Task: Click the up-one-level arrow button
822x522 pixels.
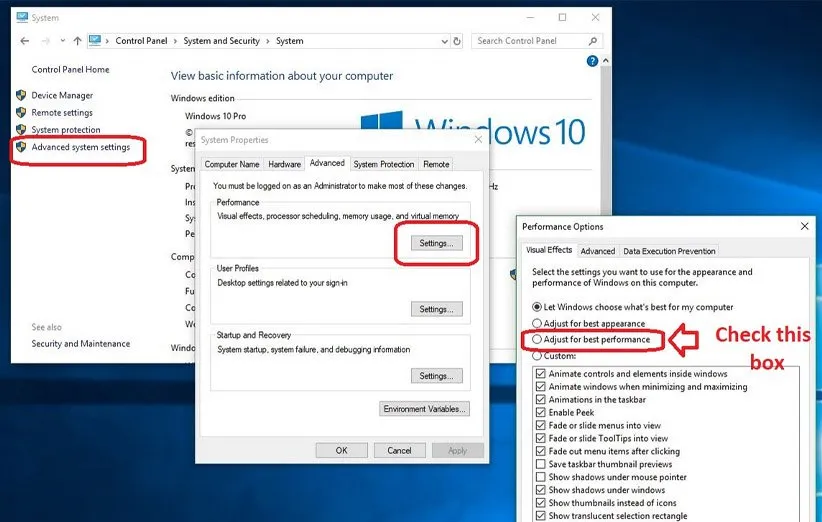Action: (77, 41)
